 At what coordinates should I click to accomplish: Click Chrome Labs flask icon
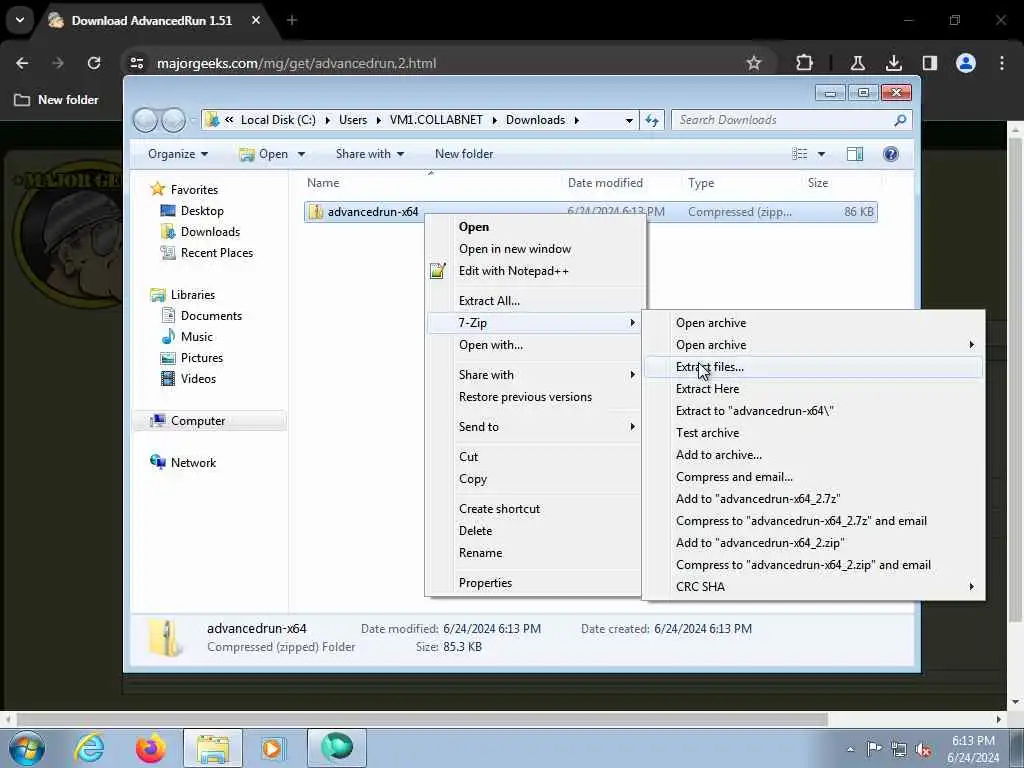pyautogui.click(x=857, y=63)
